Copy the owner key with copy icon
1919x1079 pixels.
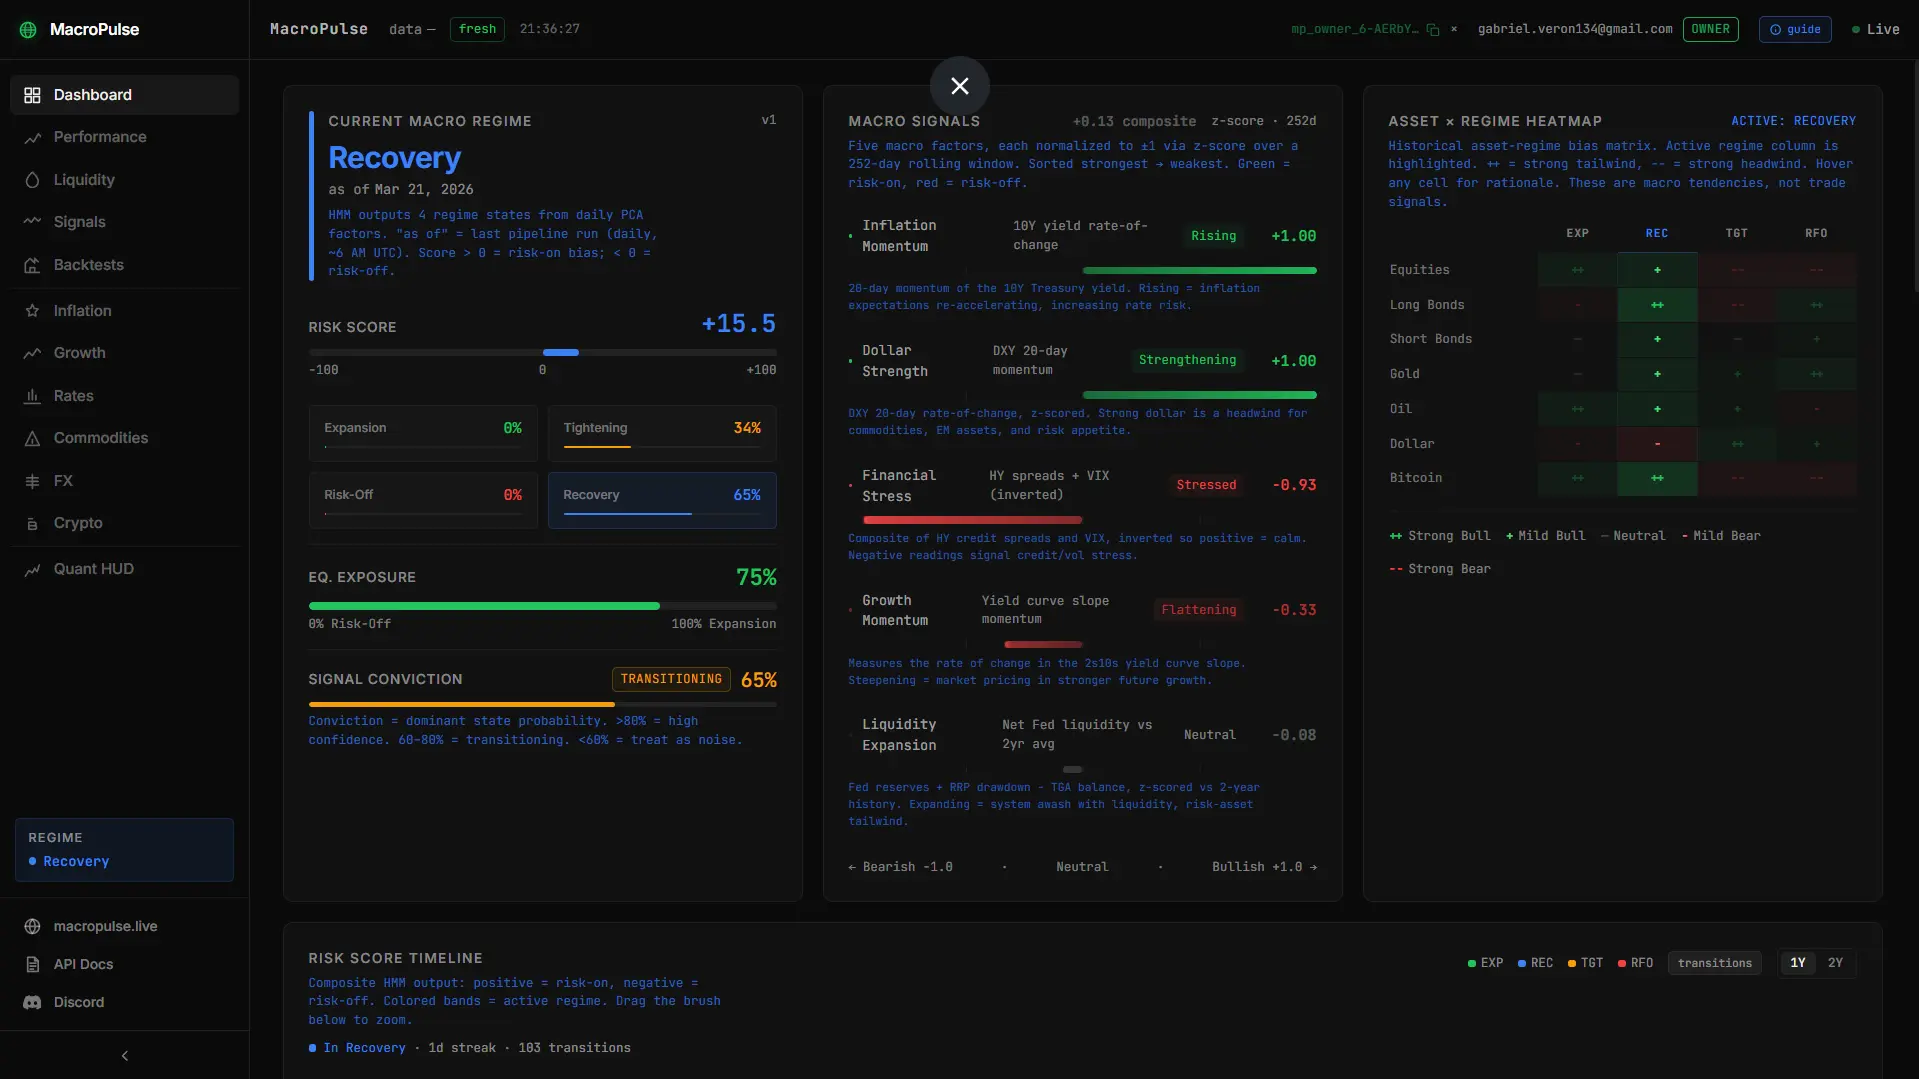[1433, 30]
